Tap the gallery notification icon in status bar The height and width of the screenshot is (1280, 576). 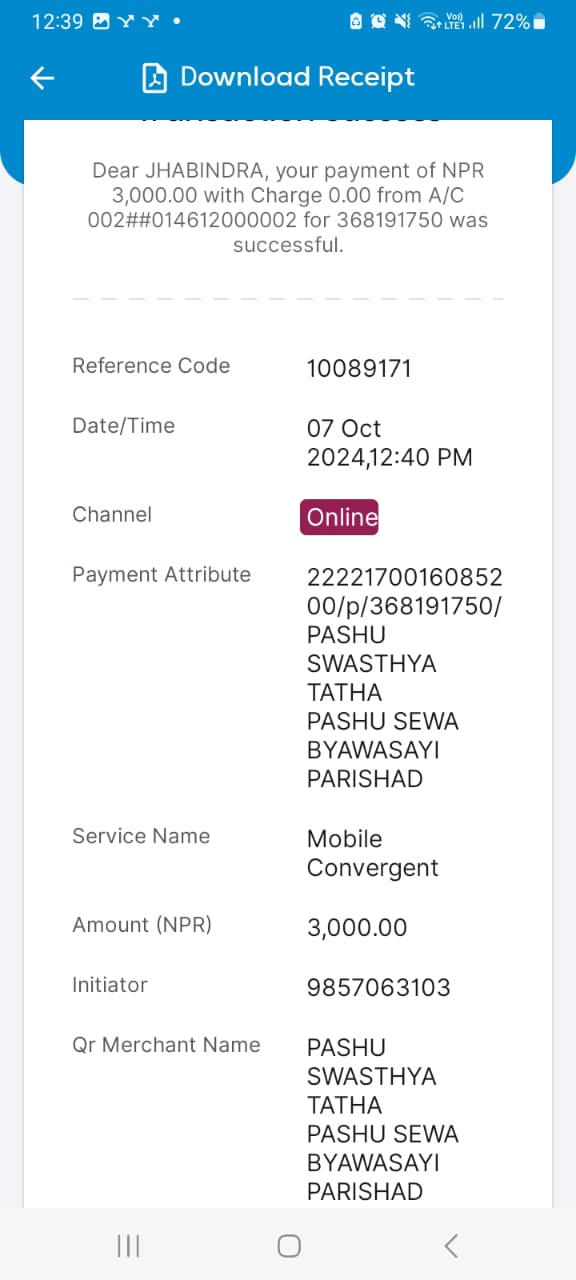pyautogui.click(x=101, y=21)
